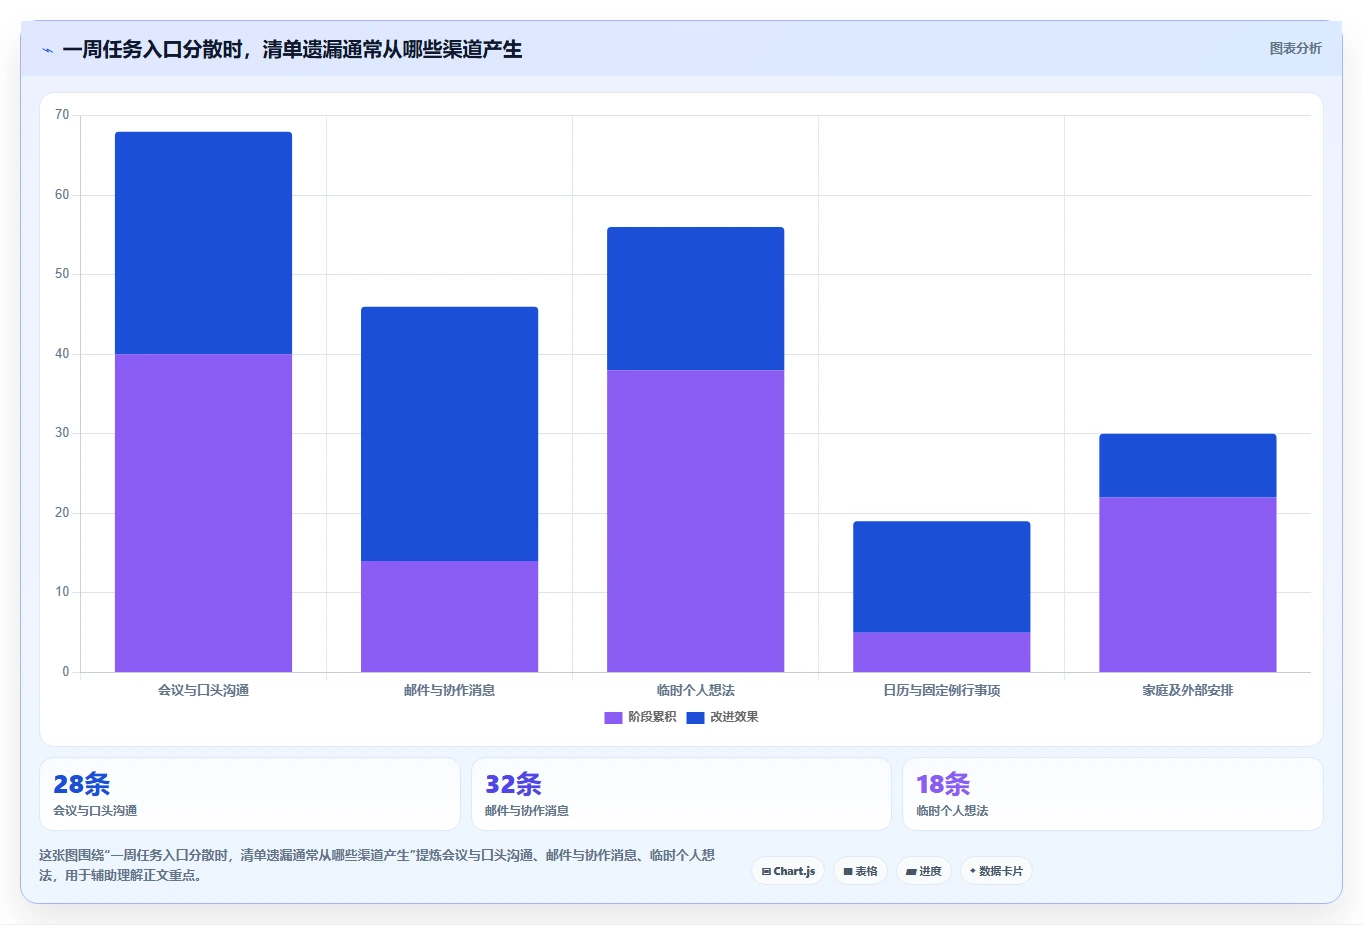Click purple segment of 家庭及外部安排 bar
This screenshot has width=1363, height=925.
pyautogui.click(x=1187, y=585)
